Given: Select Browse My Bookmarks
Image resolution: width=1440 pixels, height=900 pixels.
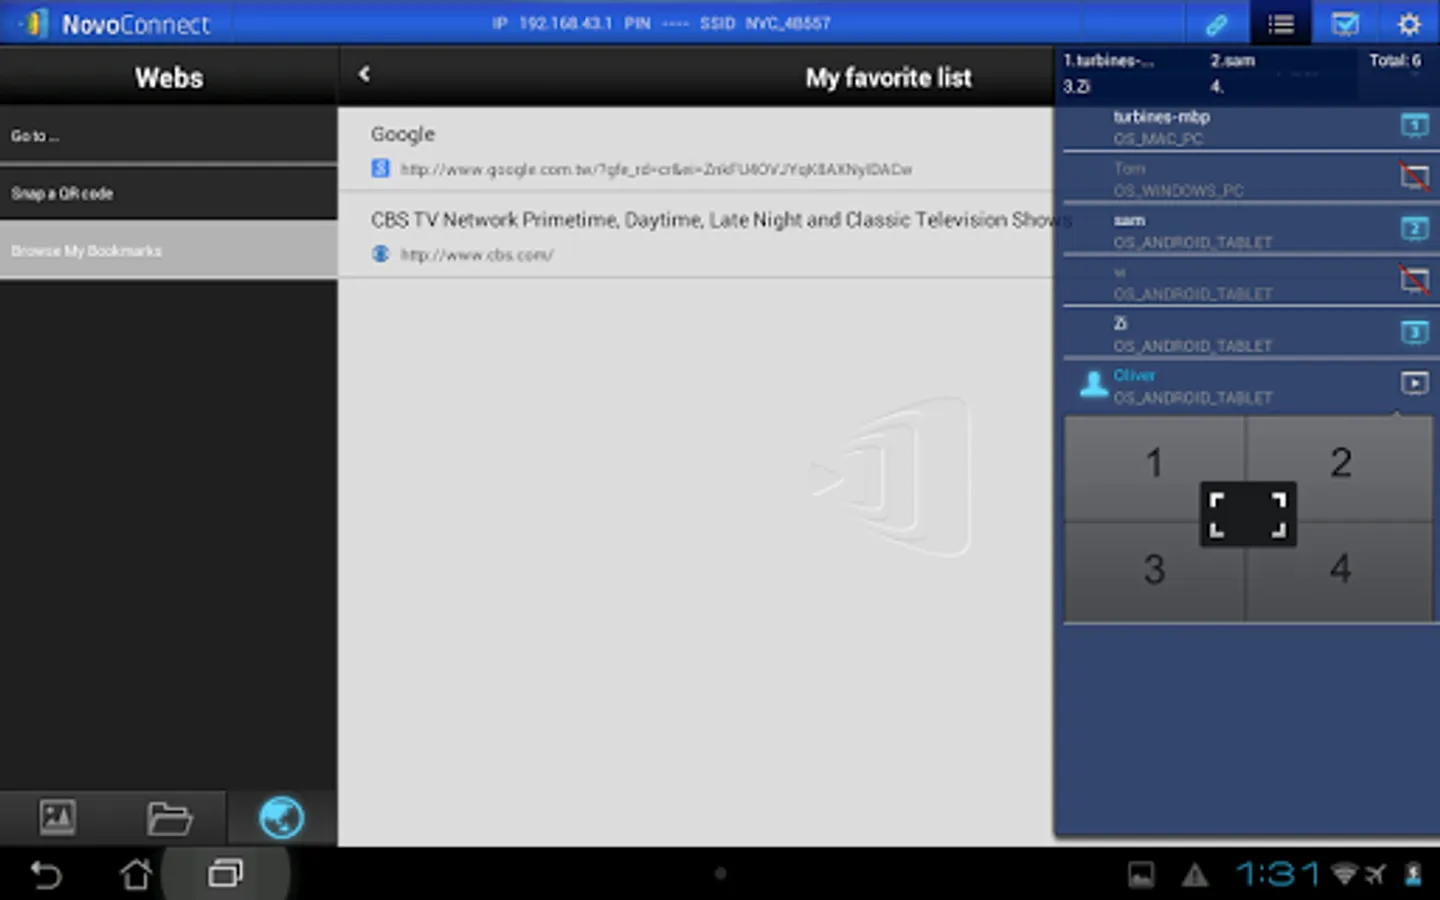Looking at the screenshot, I should [168, 250].
